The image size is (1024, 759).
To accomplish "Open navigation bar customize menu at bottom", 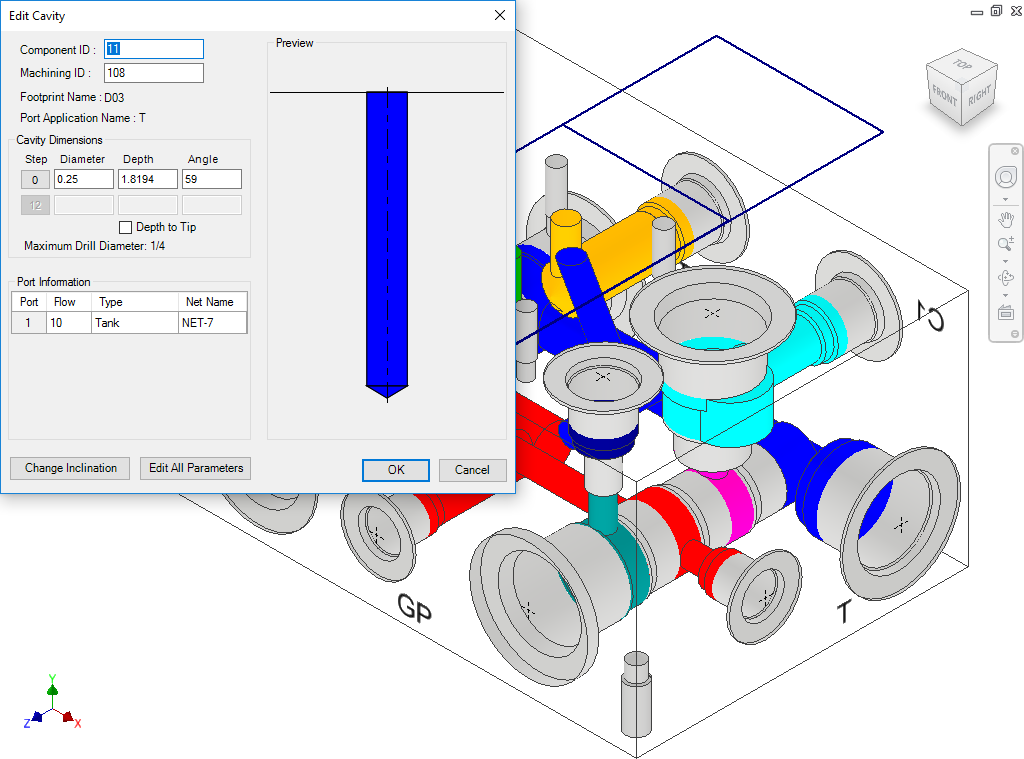I will point(1015,333).
